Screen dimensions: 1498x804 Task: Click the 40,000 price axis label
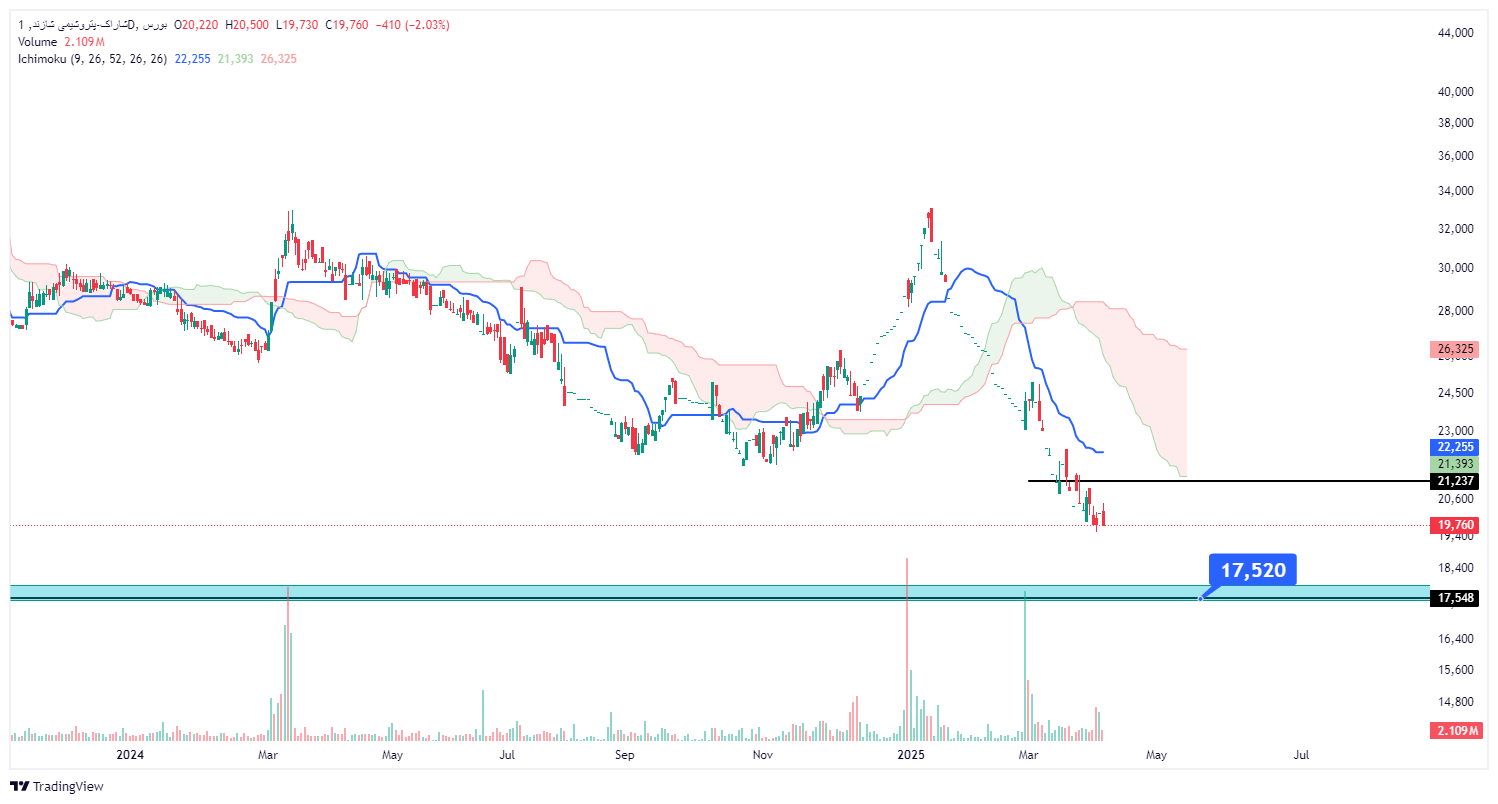point(1455,91)
